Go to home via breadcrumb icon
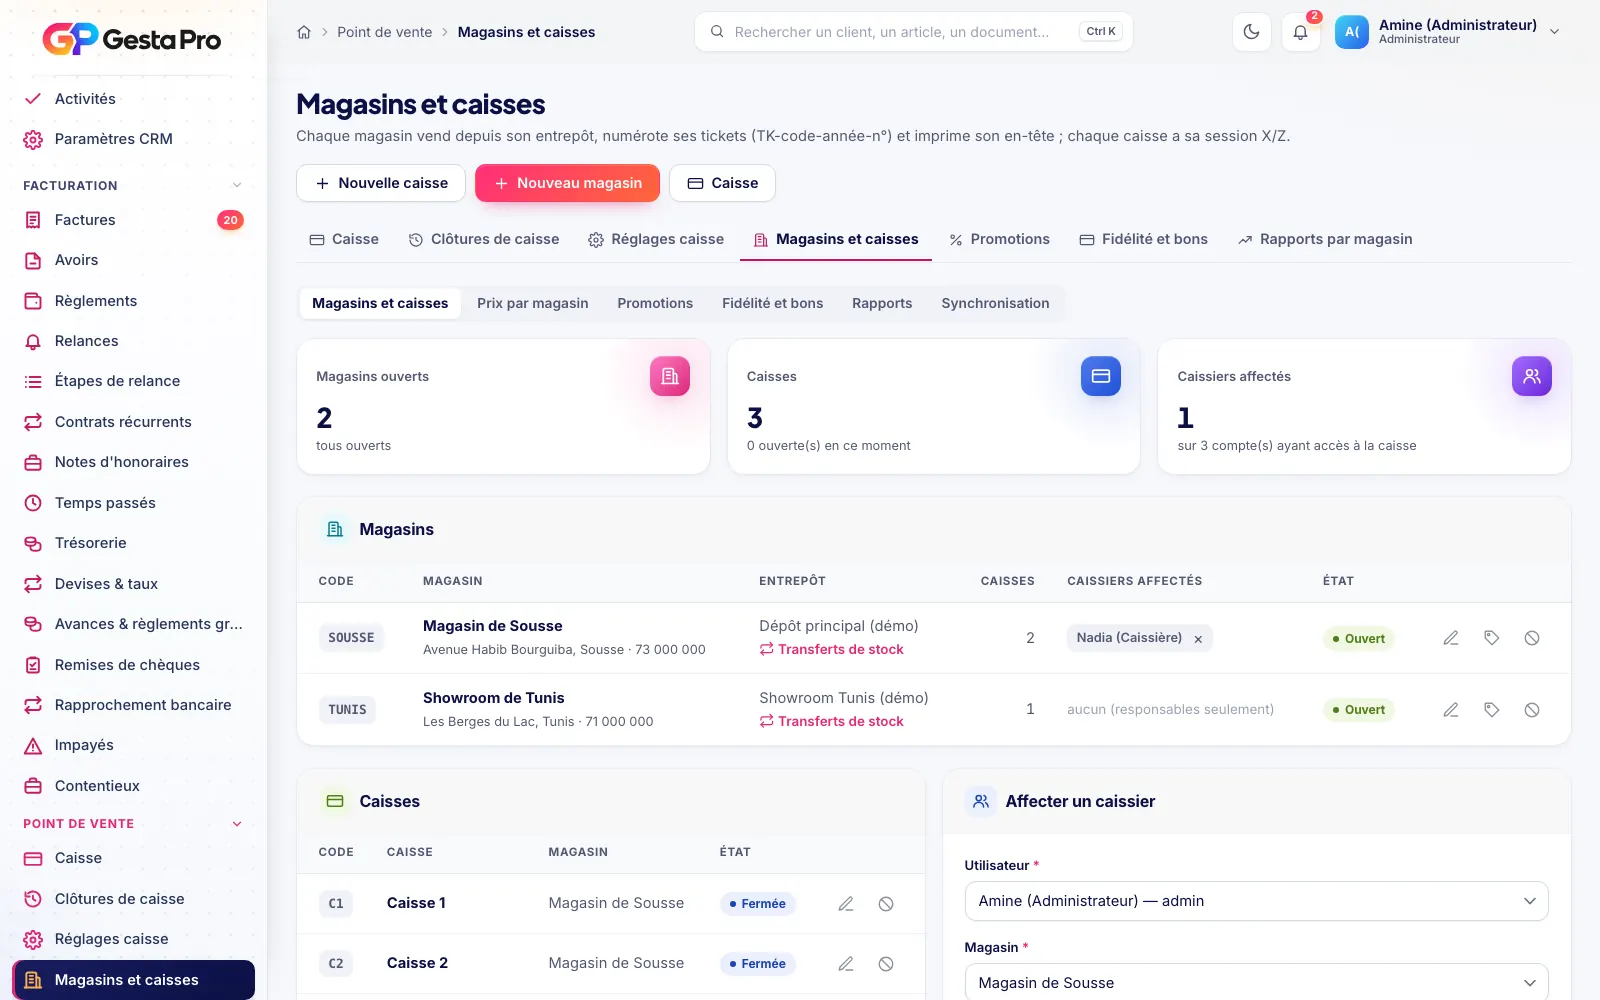 [304, 32]
